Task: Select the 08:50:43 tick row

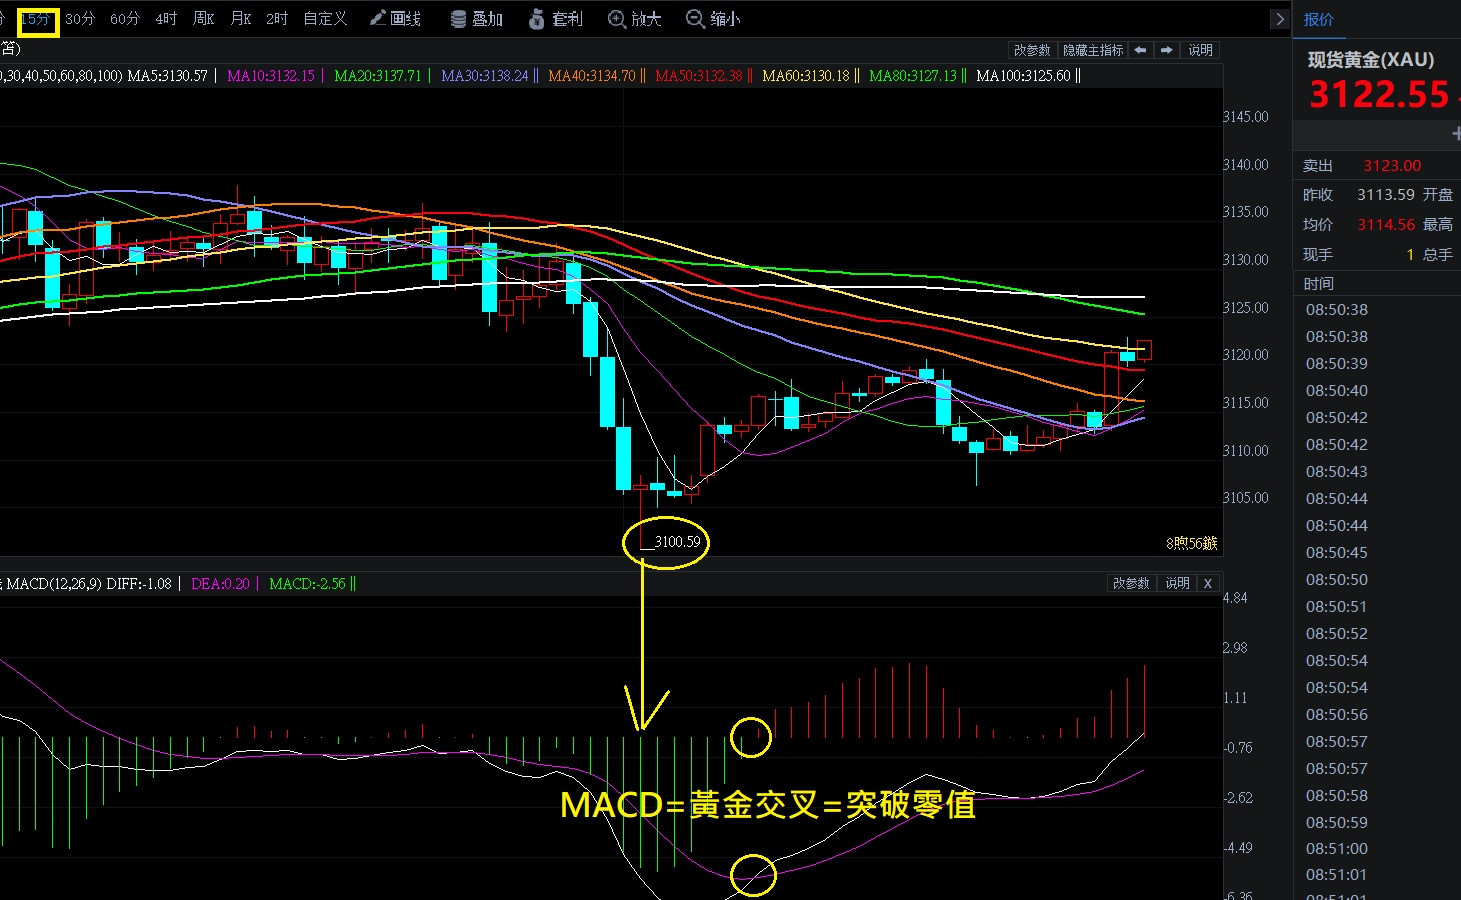Action: click(1337, 472)
